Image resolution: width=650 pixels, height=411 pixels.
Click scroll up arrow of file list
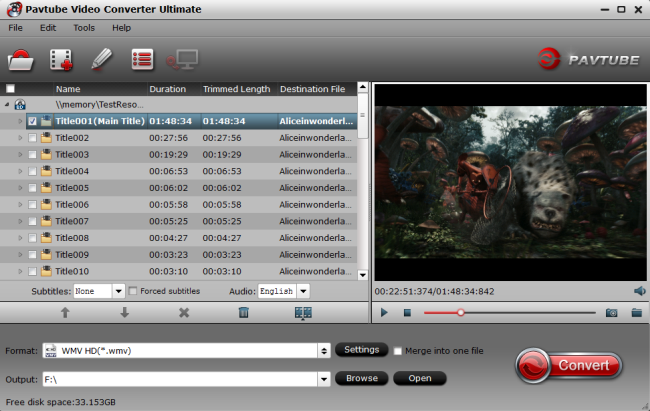pos(363,87)
